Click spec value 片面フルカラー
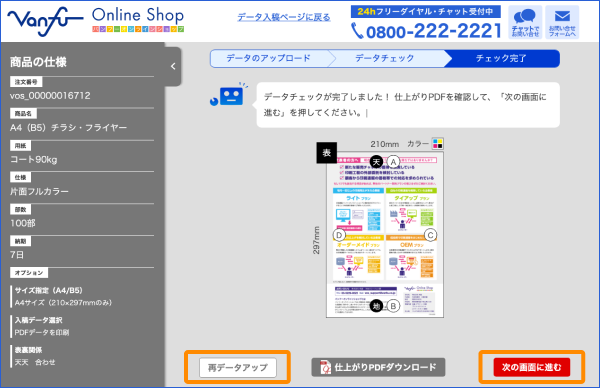 click(39, 191)
